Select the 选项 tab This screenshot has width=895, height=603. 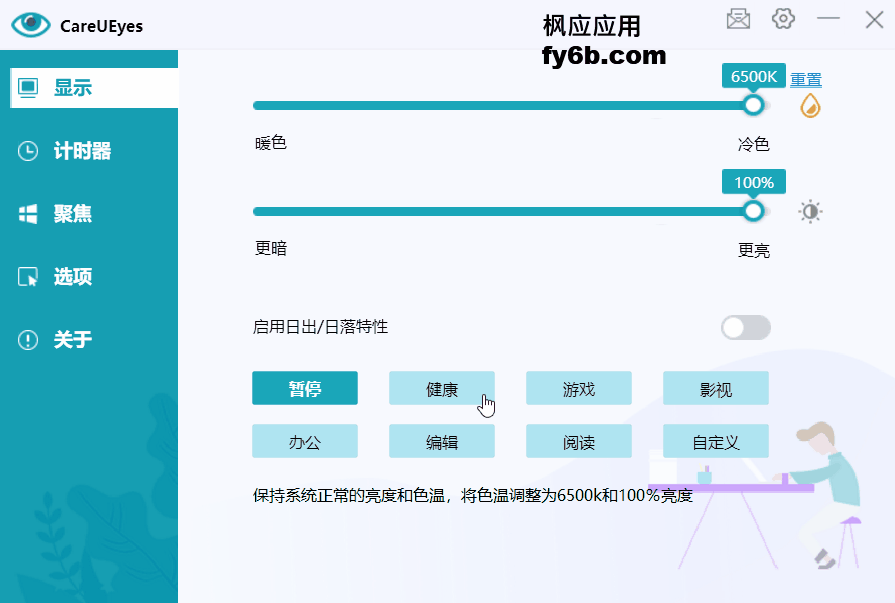click(x=90, y=277)
